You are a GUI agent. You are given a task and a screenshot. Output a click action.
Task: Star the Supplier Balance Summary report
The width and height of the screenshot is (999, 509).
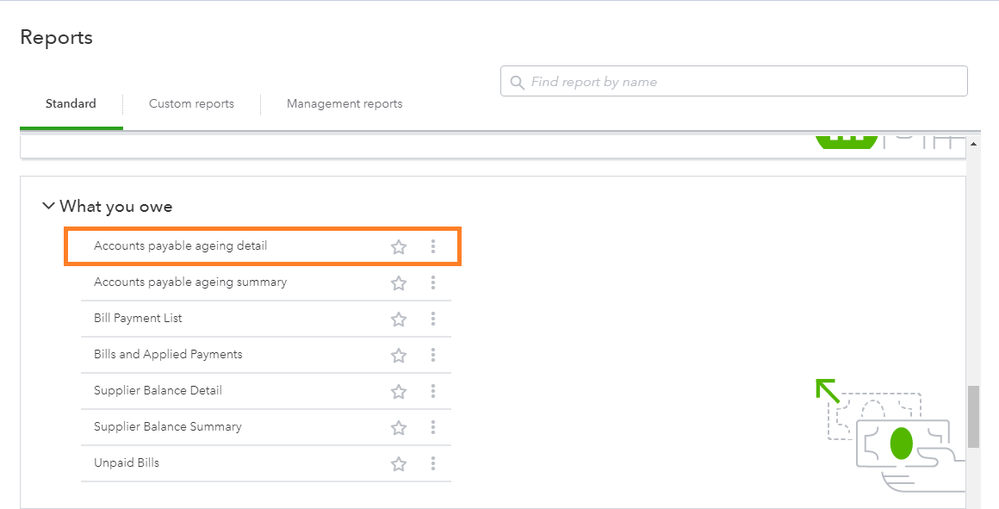(x=399, y=427)
